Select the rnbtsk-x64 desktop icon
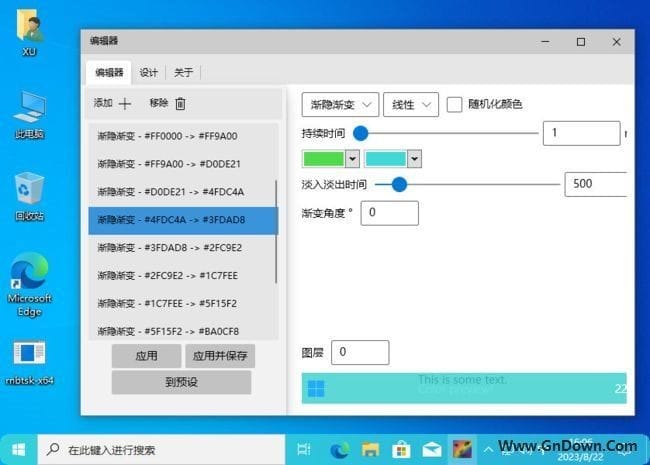This screenshot has width=650, height=465. coord(29,363)
